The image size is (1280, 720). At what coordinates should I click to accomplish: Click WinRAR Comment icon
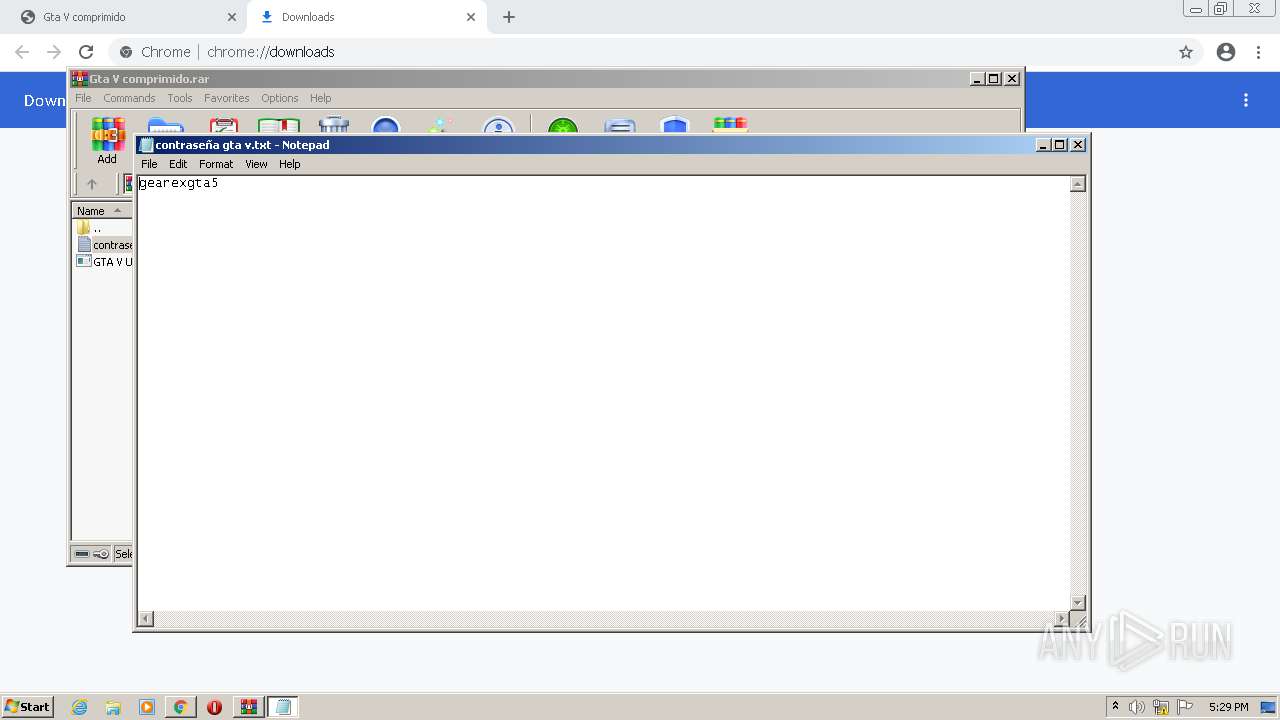click(620, 126)
